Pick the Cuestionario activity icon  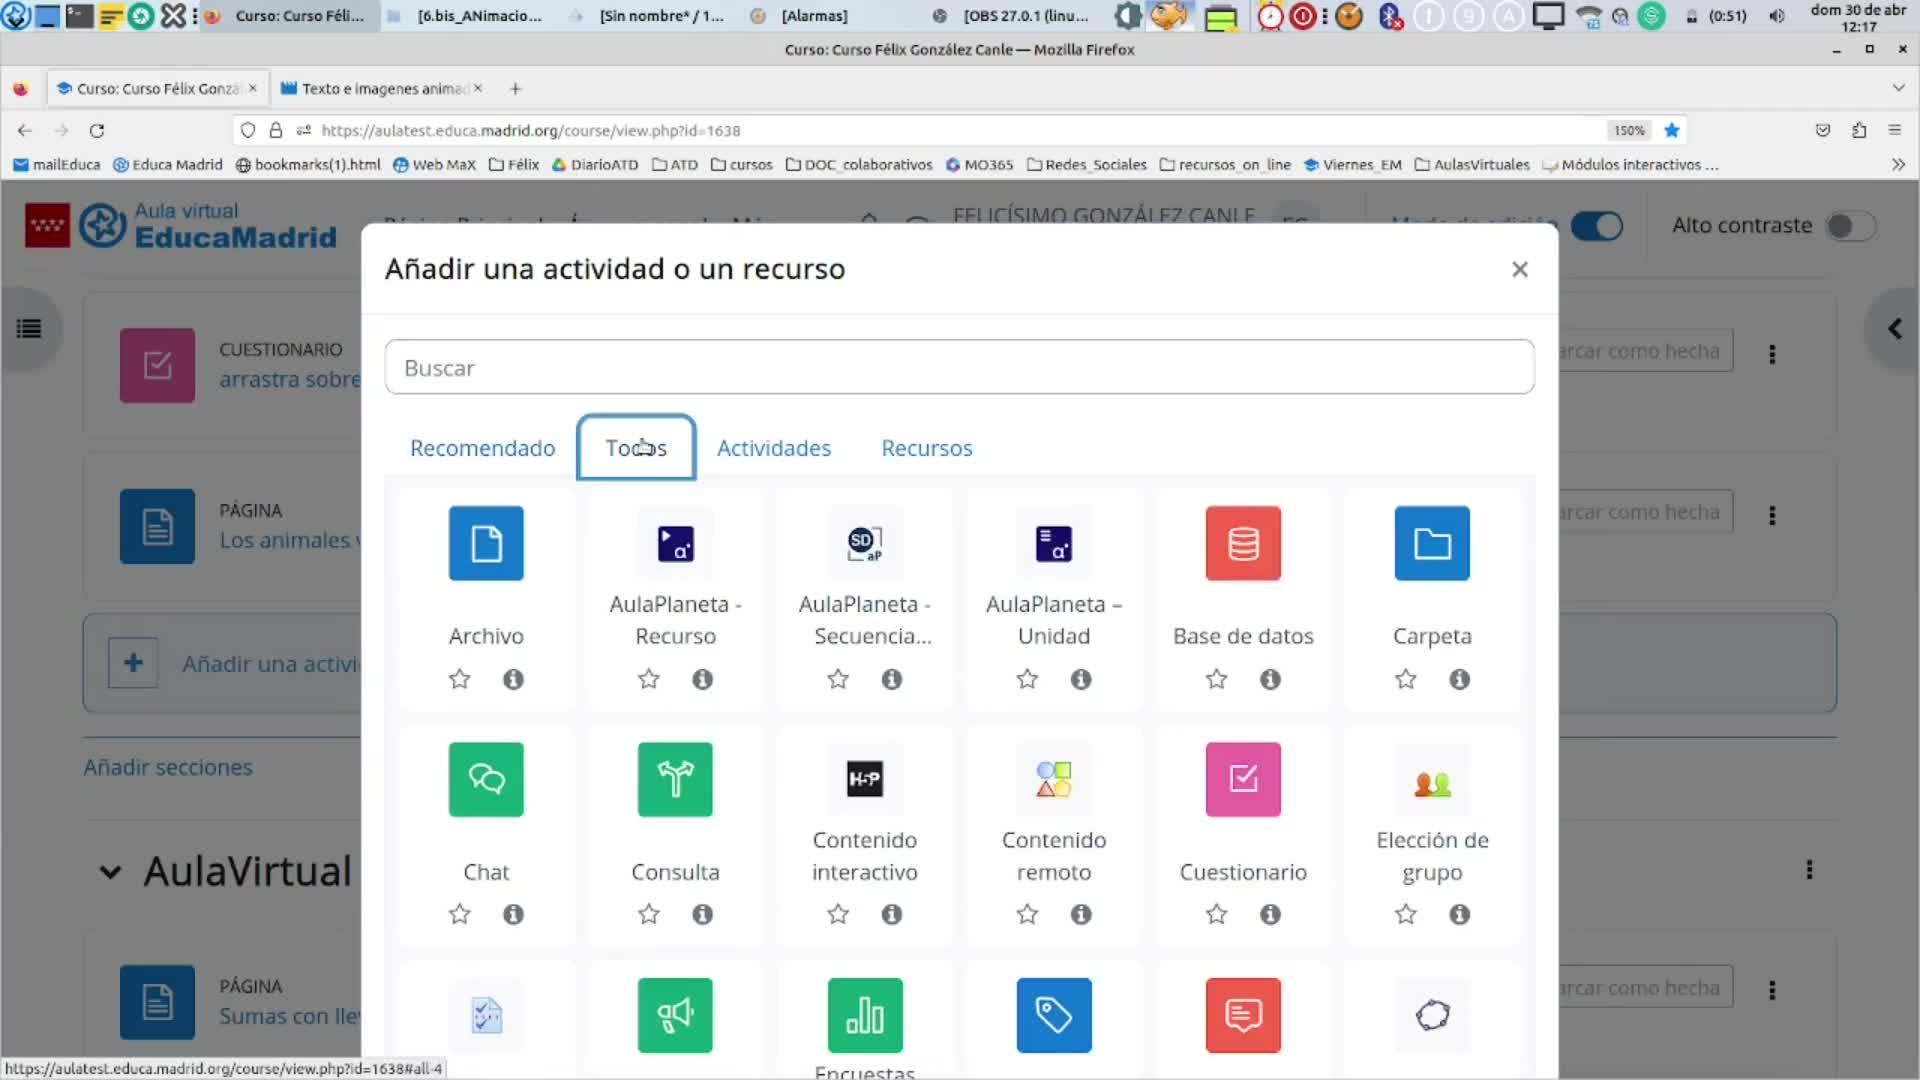1243,779
